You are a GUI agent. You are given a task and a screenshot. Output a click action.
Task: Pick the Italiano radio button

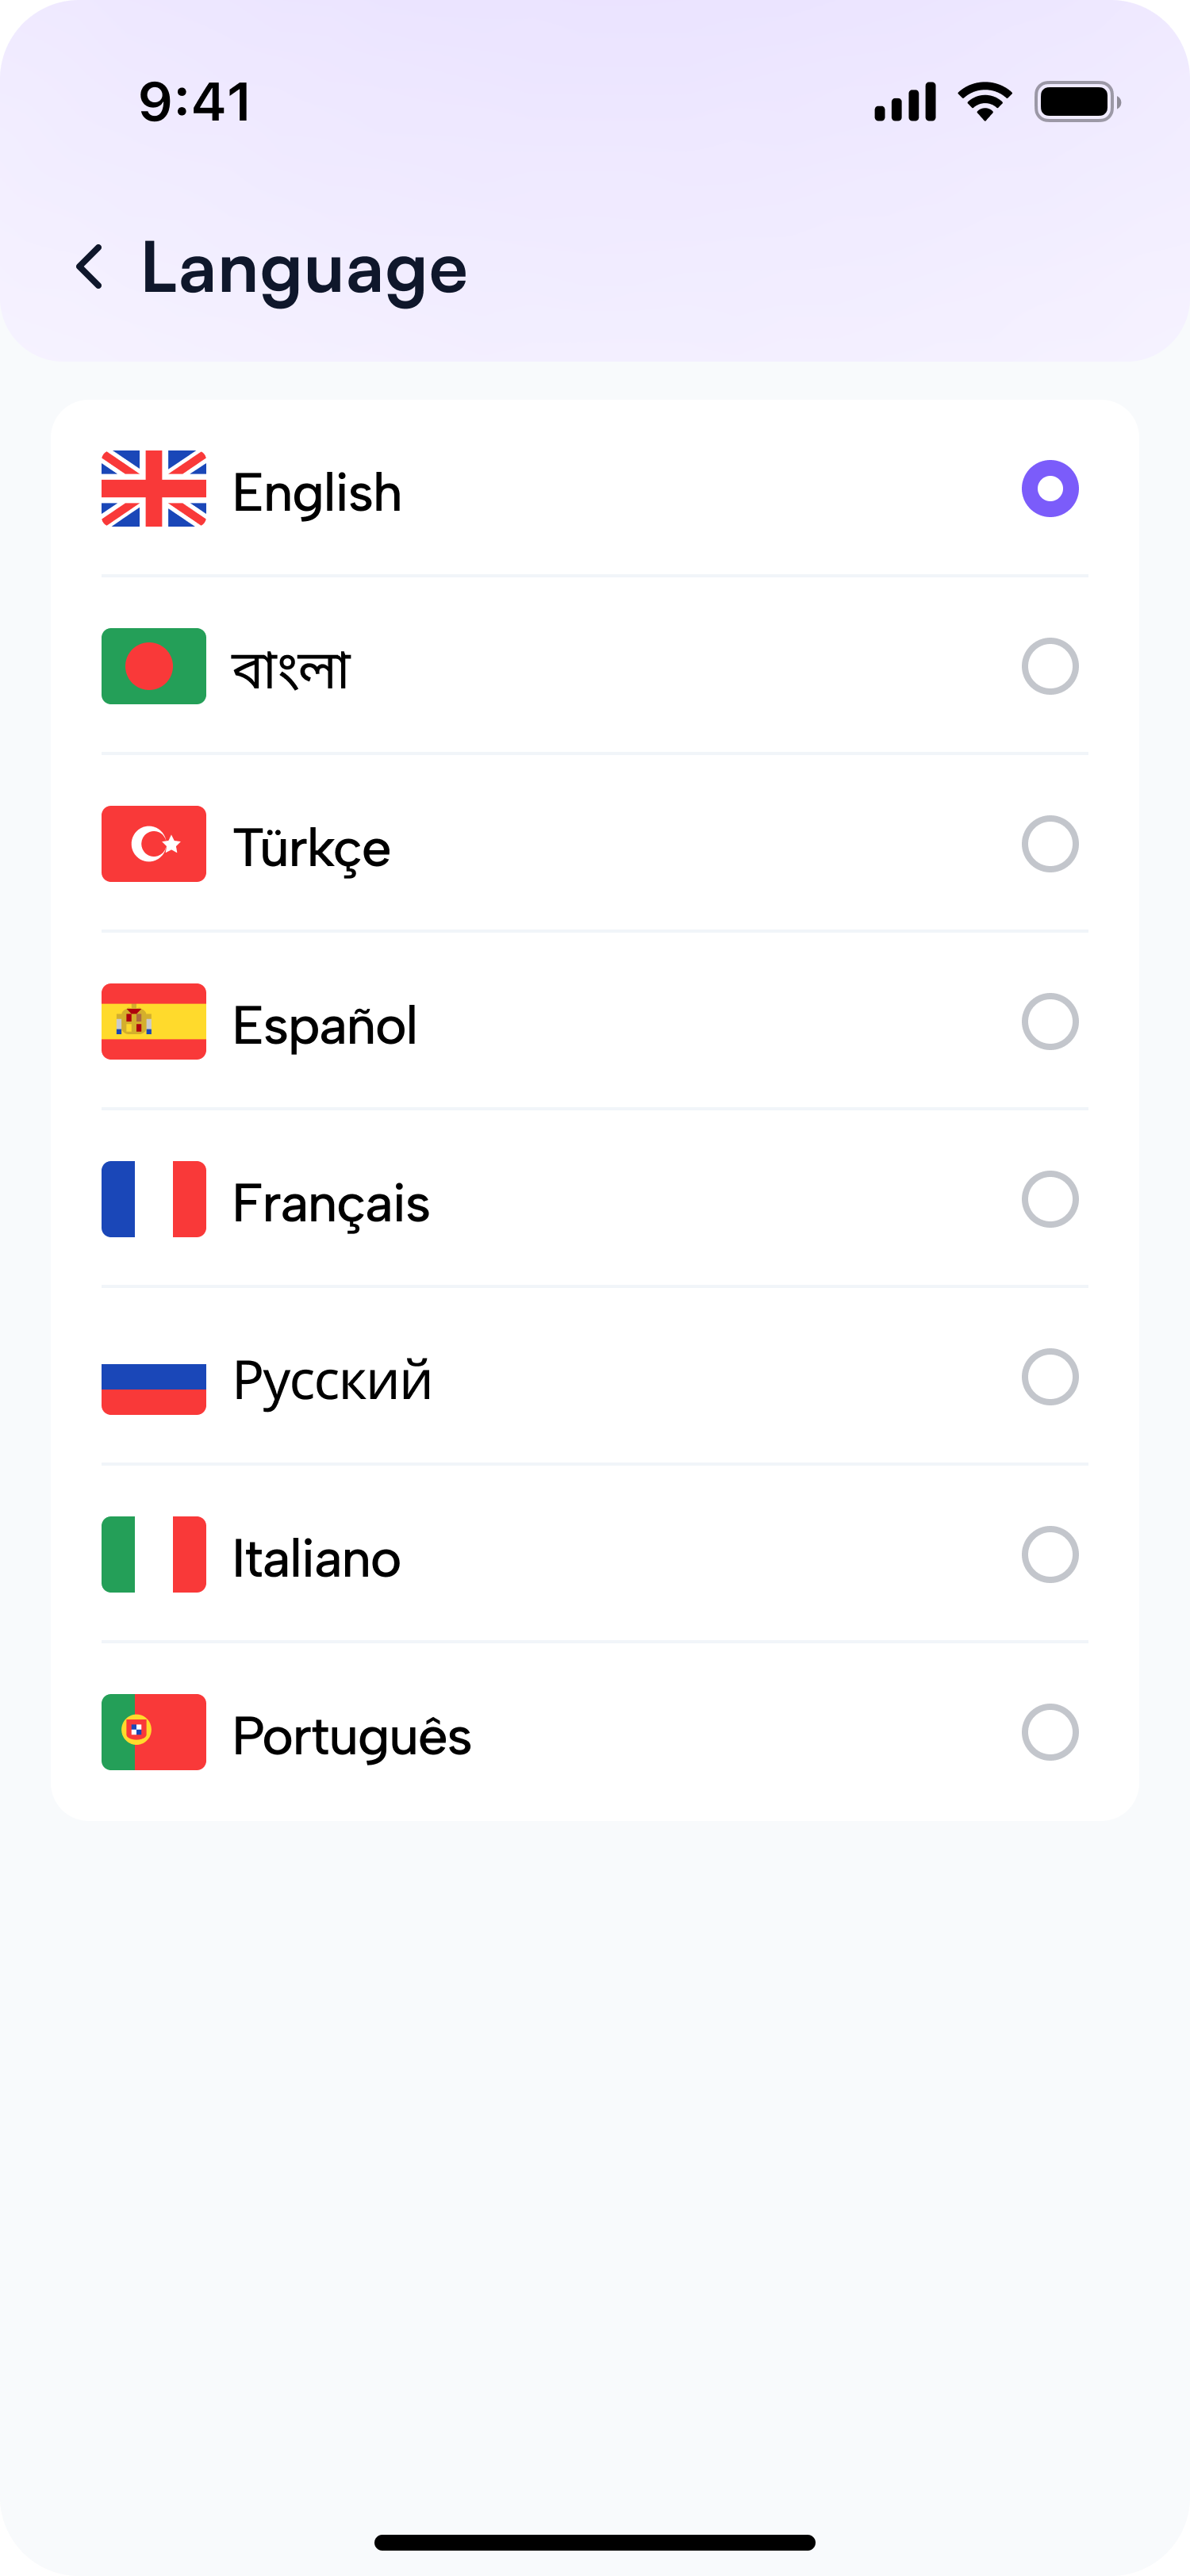pos(1050,1554)
